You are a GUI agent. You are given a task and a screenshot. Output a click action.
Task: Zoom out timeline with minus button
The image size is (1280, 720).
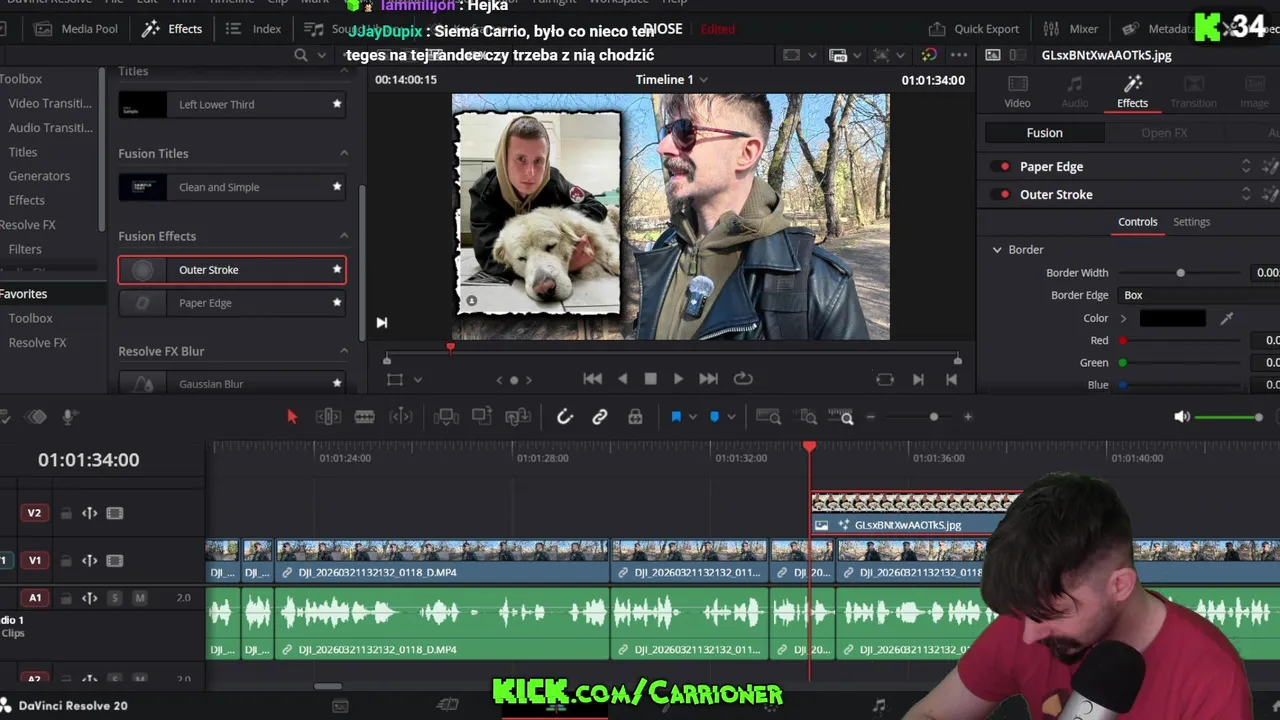pos(871,417)
